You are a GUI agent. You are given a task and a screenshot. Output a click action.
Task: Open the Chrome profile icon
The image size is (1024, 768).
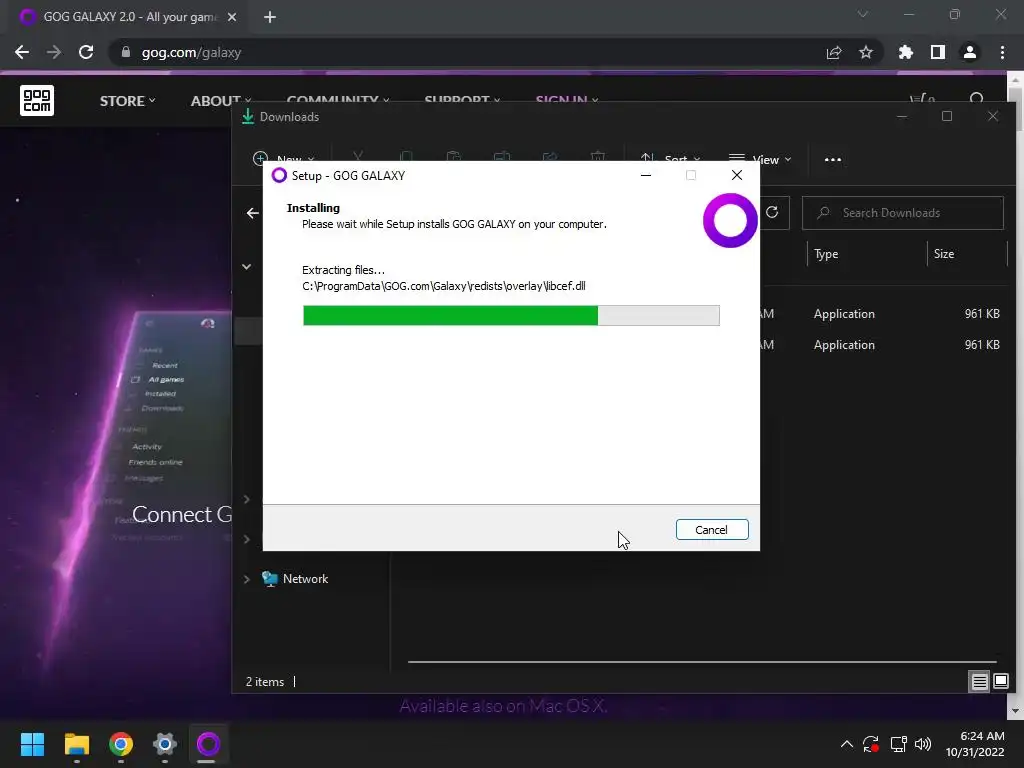pyautogui.click(x=970, y=52)
